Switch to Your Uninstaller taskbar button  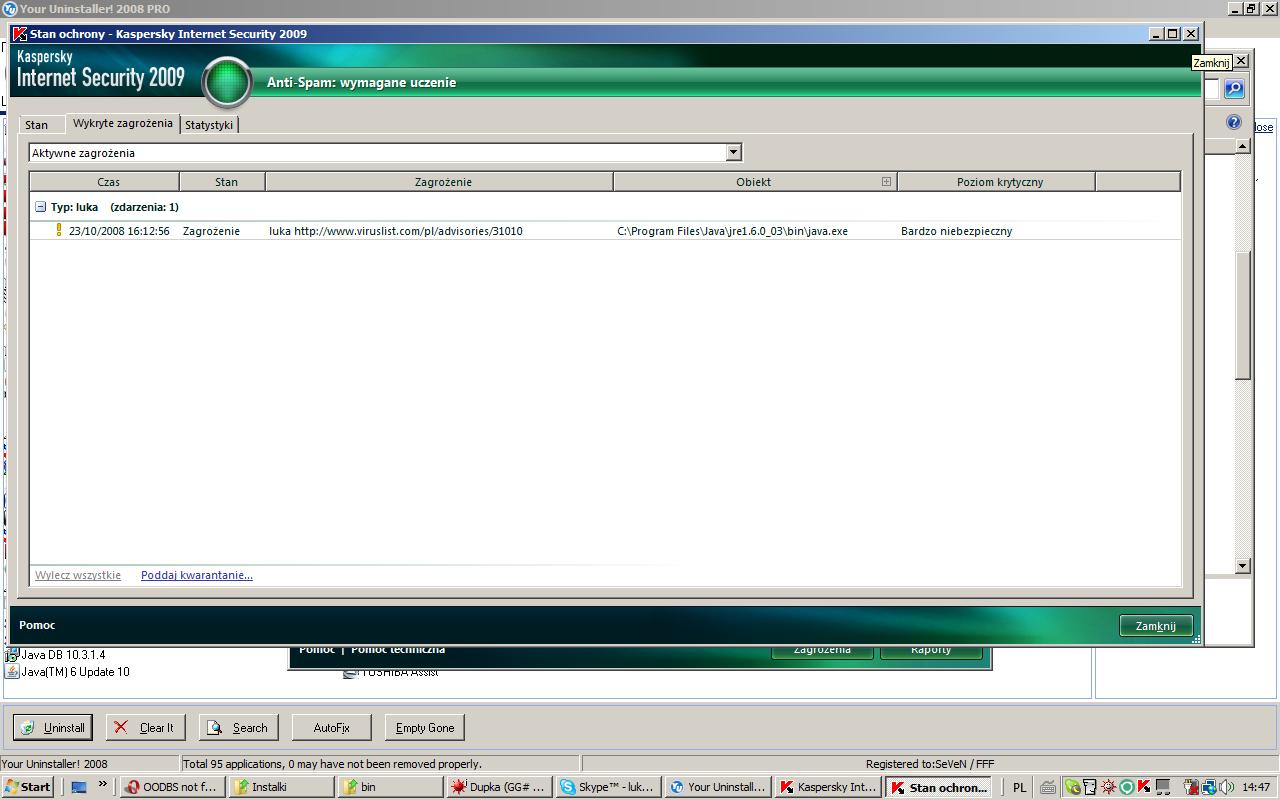[718, 787]
